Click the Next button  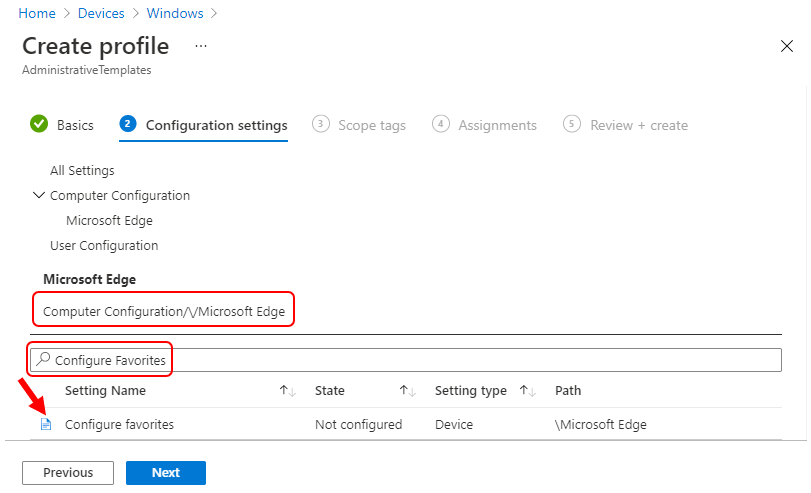click(x=166, y=473)
